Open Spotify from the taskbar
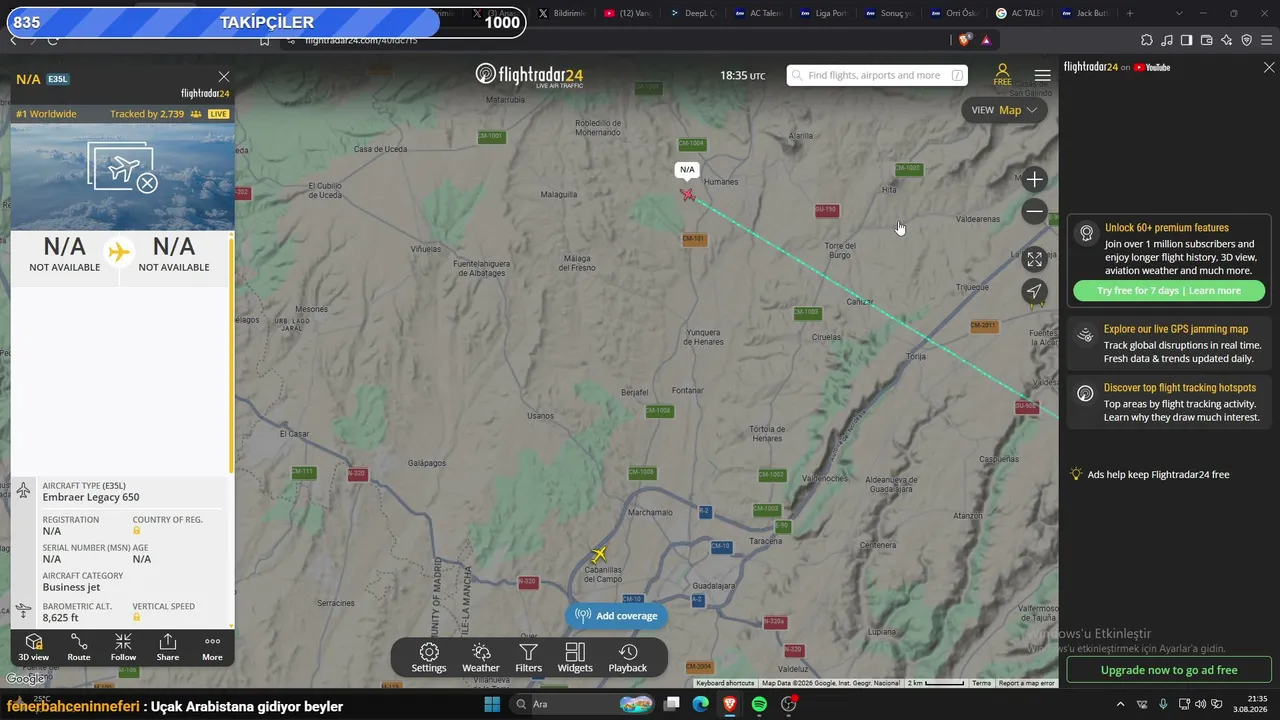This screenshot has height=720, width=1280. click(x=759, y=704)
